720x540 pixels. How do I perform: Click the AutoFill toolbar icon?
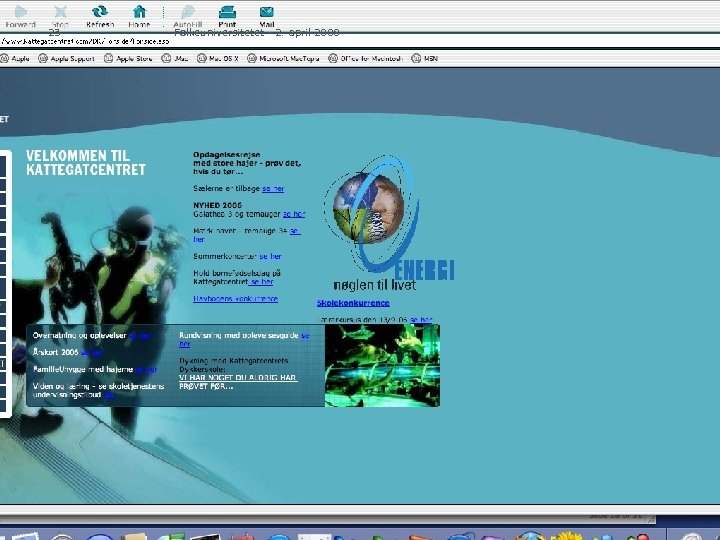tap(188, 16)
